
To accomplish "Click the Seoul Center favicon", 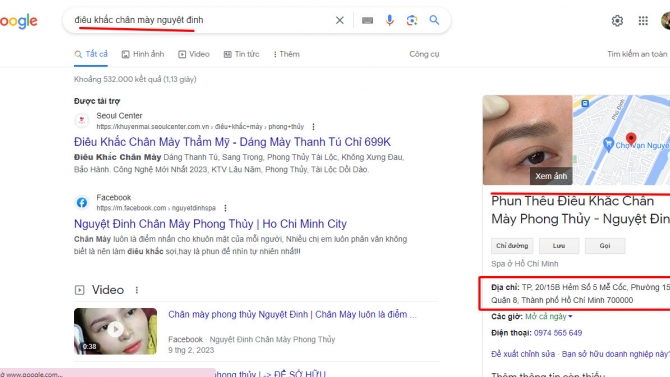I will 82,121.
